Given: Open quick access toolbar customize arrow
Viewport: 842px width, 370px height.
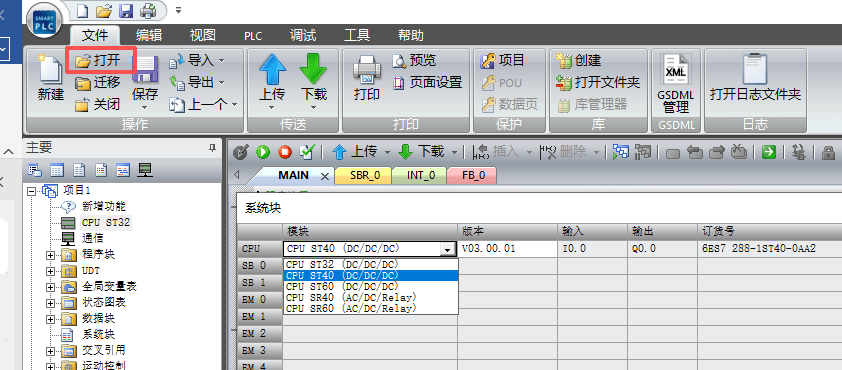Looking at the screenshot, I should coord(178,10).
